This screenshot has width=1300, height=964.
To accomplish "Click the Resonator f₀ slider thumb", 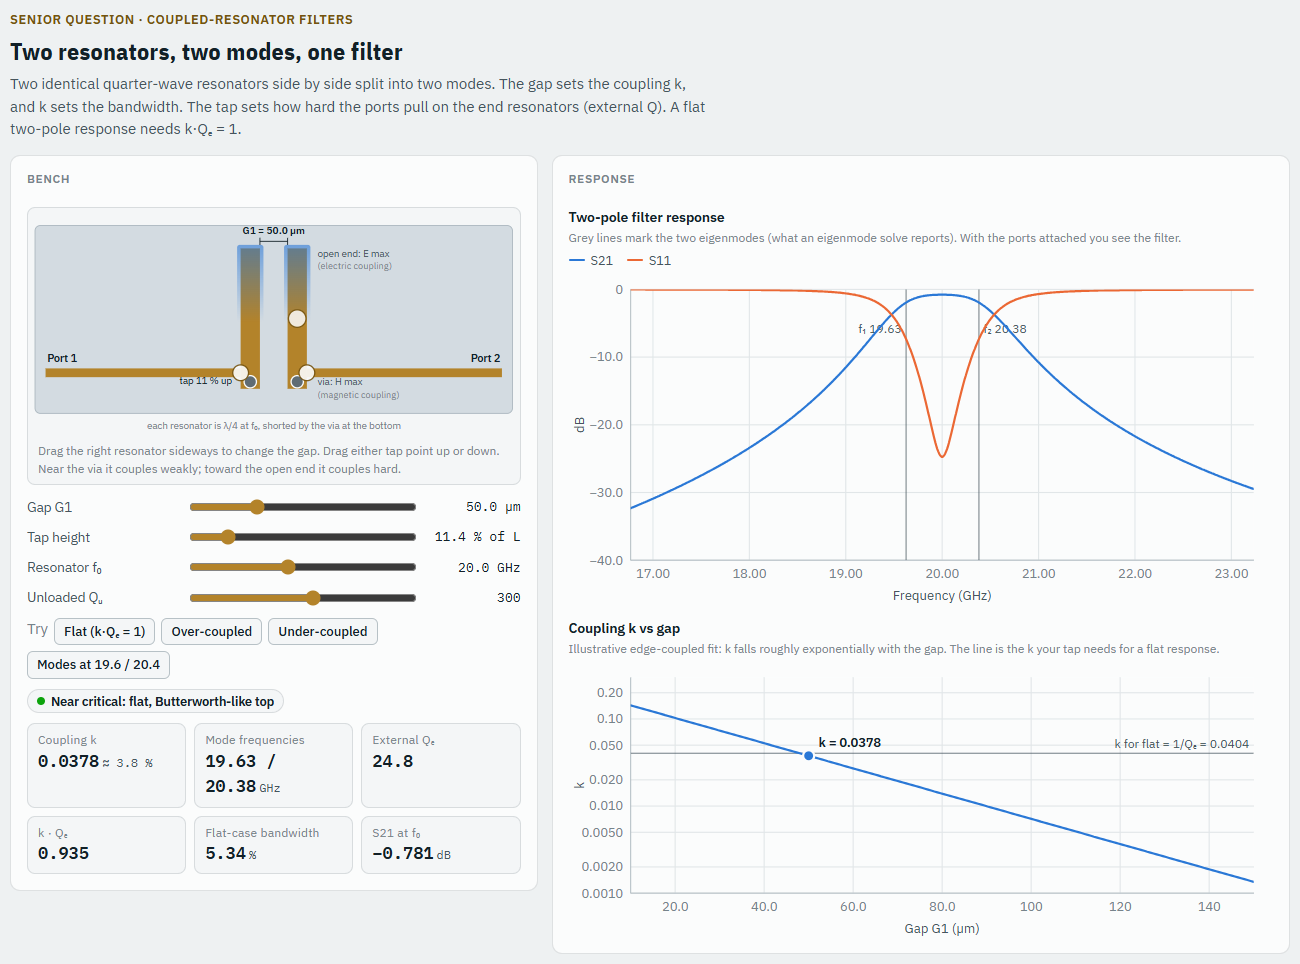I will pyautogui.click(x=288, y=567).
